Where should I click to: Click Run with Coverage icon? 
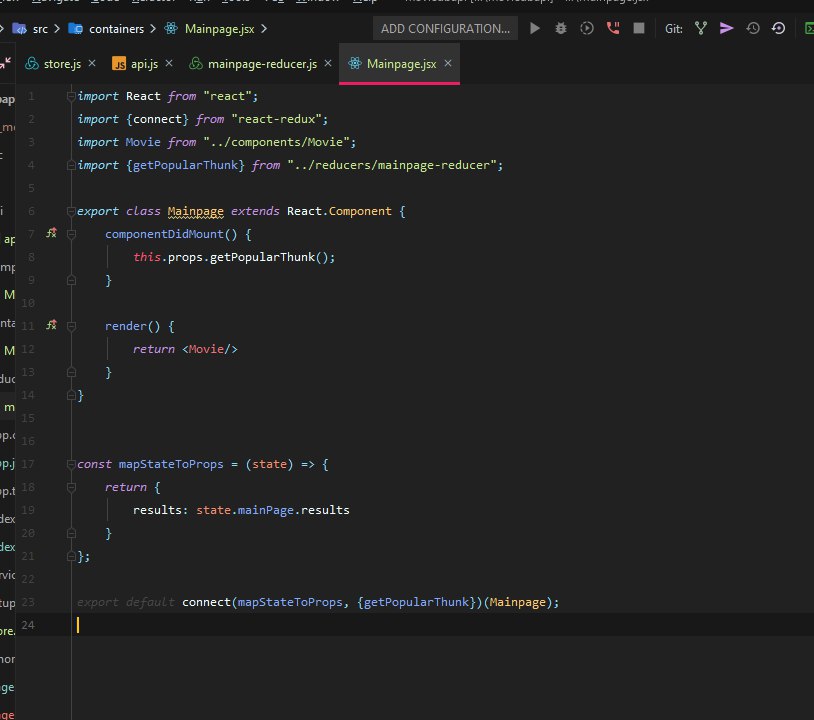[587, 29]
